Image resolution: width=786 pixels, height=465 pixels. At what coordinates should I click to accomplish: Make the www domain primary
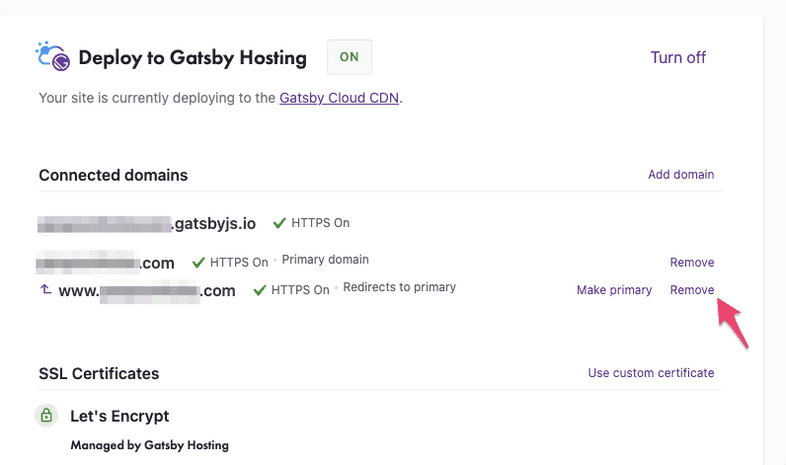point(614,290)
